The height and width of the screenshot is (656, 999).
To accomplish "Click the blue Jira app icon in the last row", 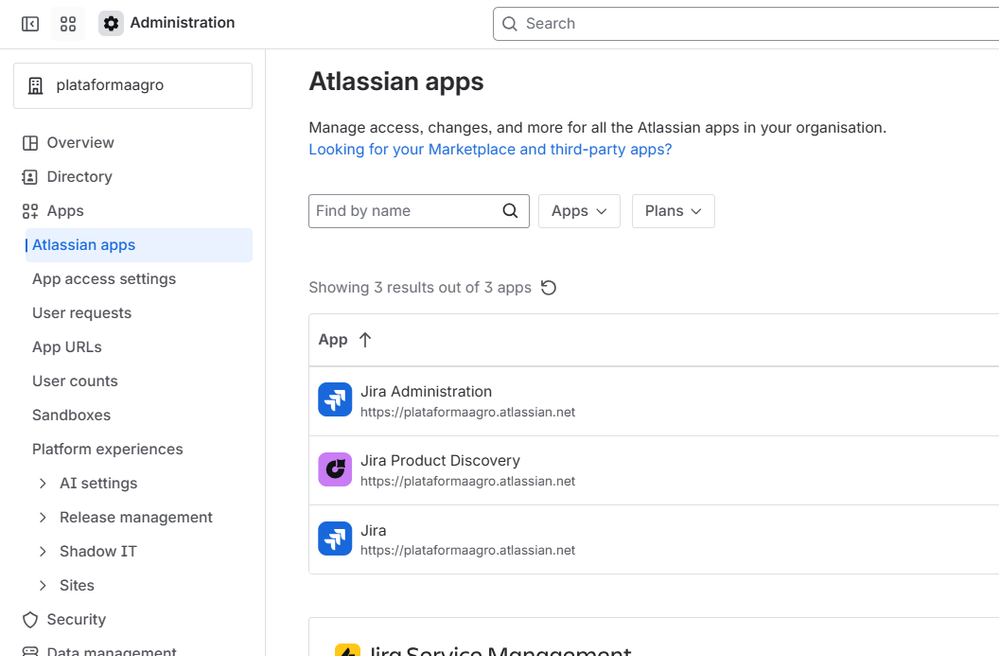I will tap(335, 538).
